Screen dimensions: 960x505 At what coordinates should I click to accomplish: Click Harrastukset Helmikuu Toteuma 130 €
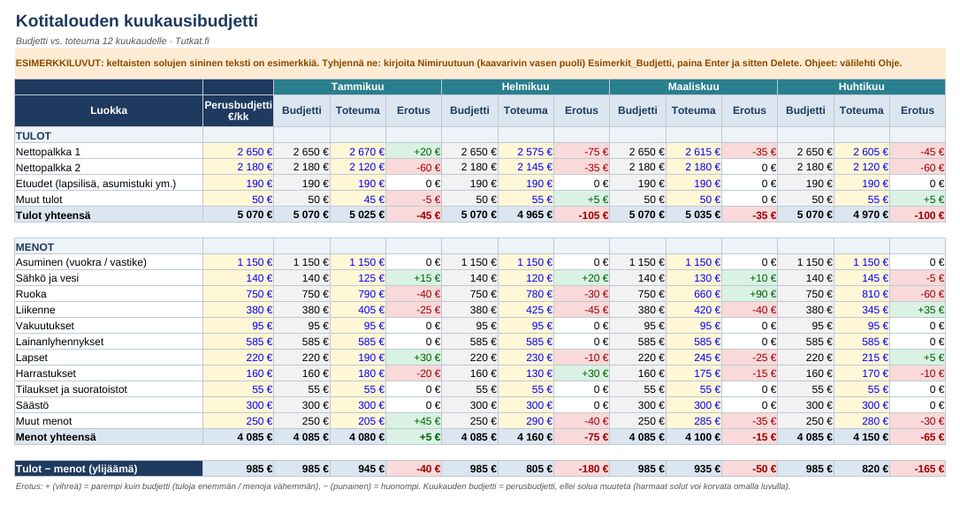click(526, 373)
